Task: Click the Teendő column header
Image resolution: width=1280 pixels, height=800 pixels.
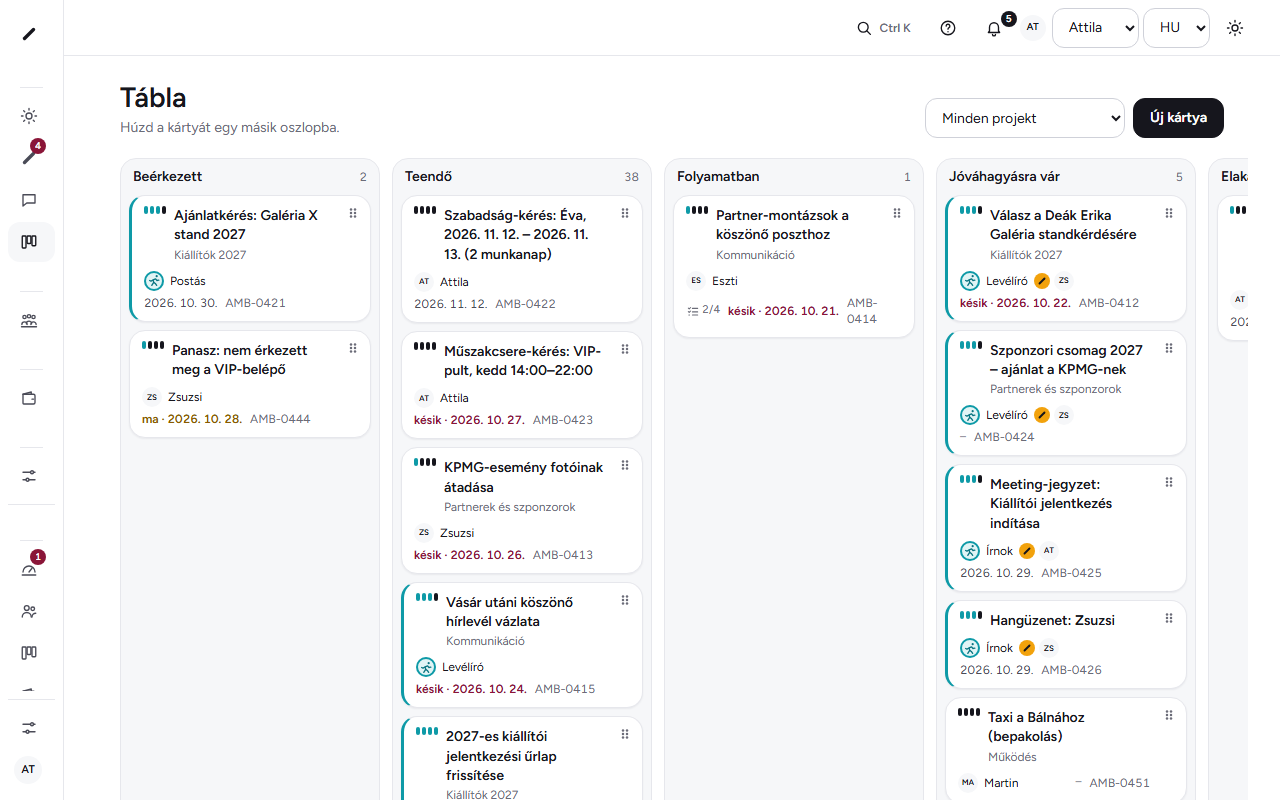Action: 428,177
